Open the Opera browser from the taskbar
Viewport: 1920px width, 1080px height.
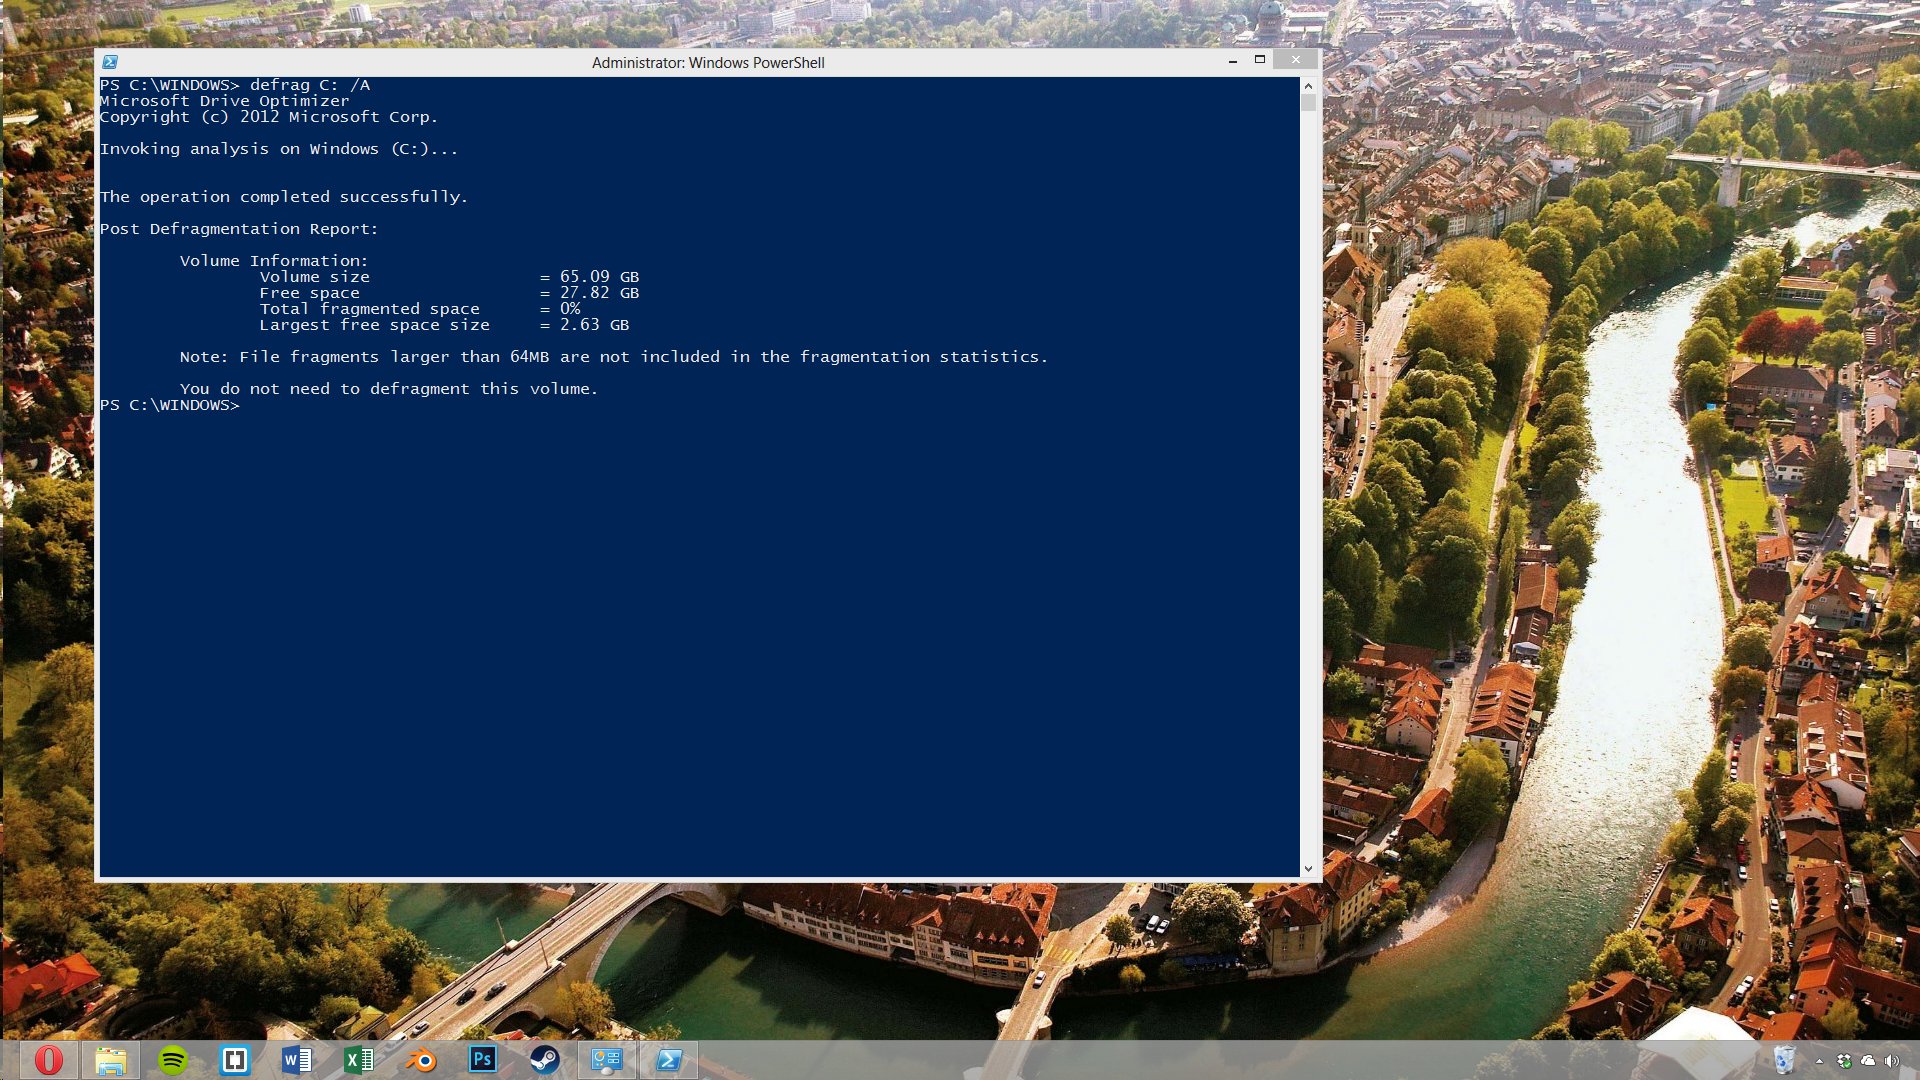48,1060
